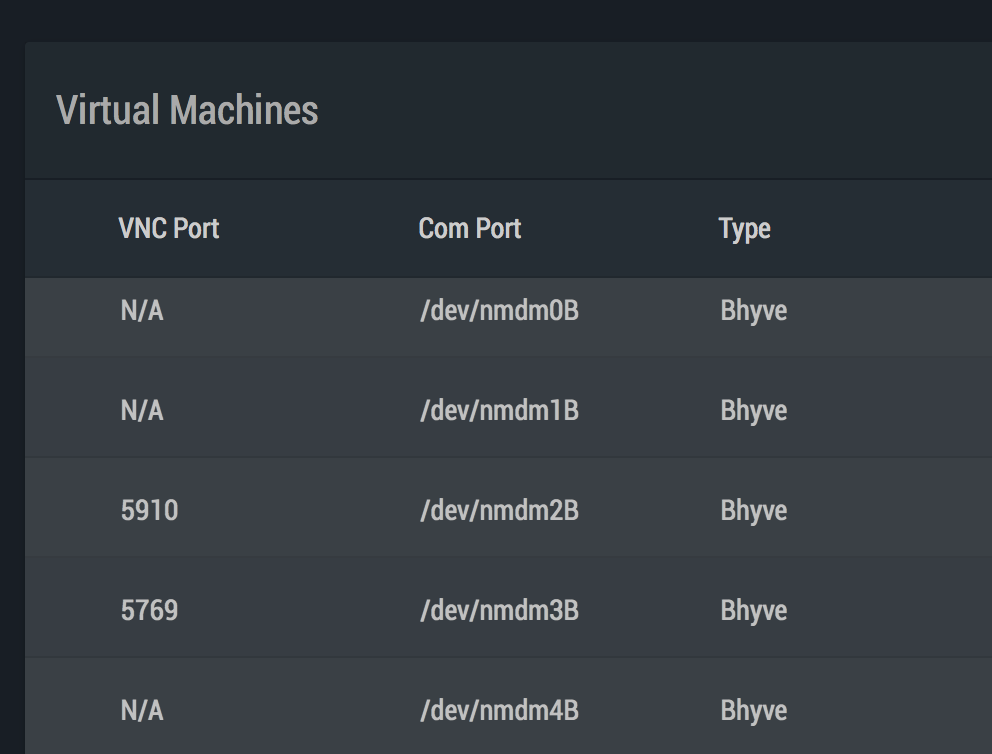Click N/A VNC port in nmdm4B row
The image size is (992, 754).
coord(142,710)
